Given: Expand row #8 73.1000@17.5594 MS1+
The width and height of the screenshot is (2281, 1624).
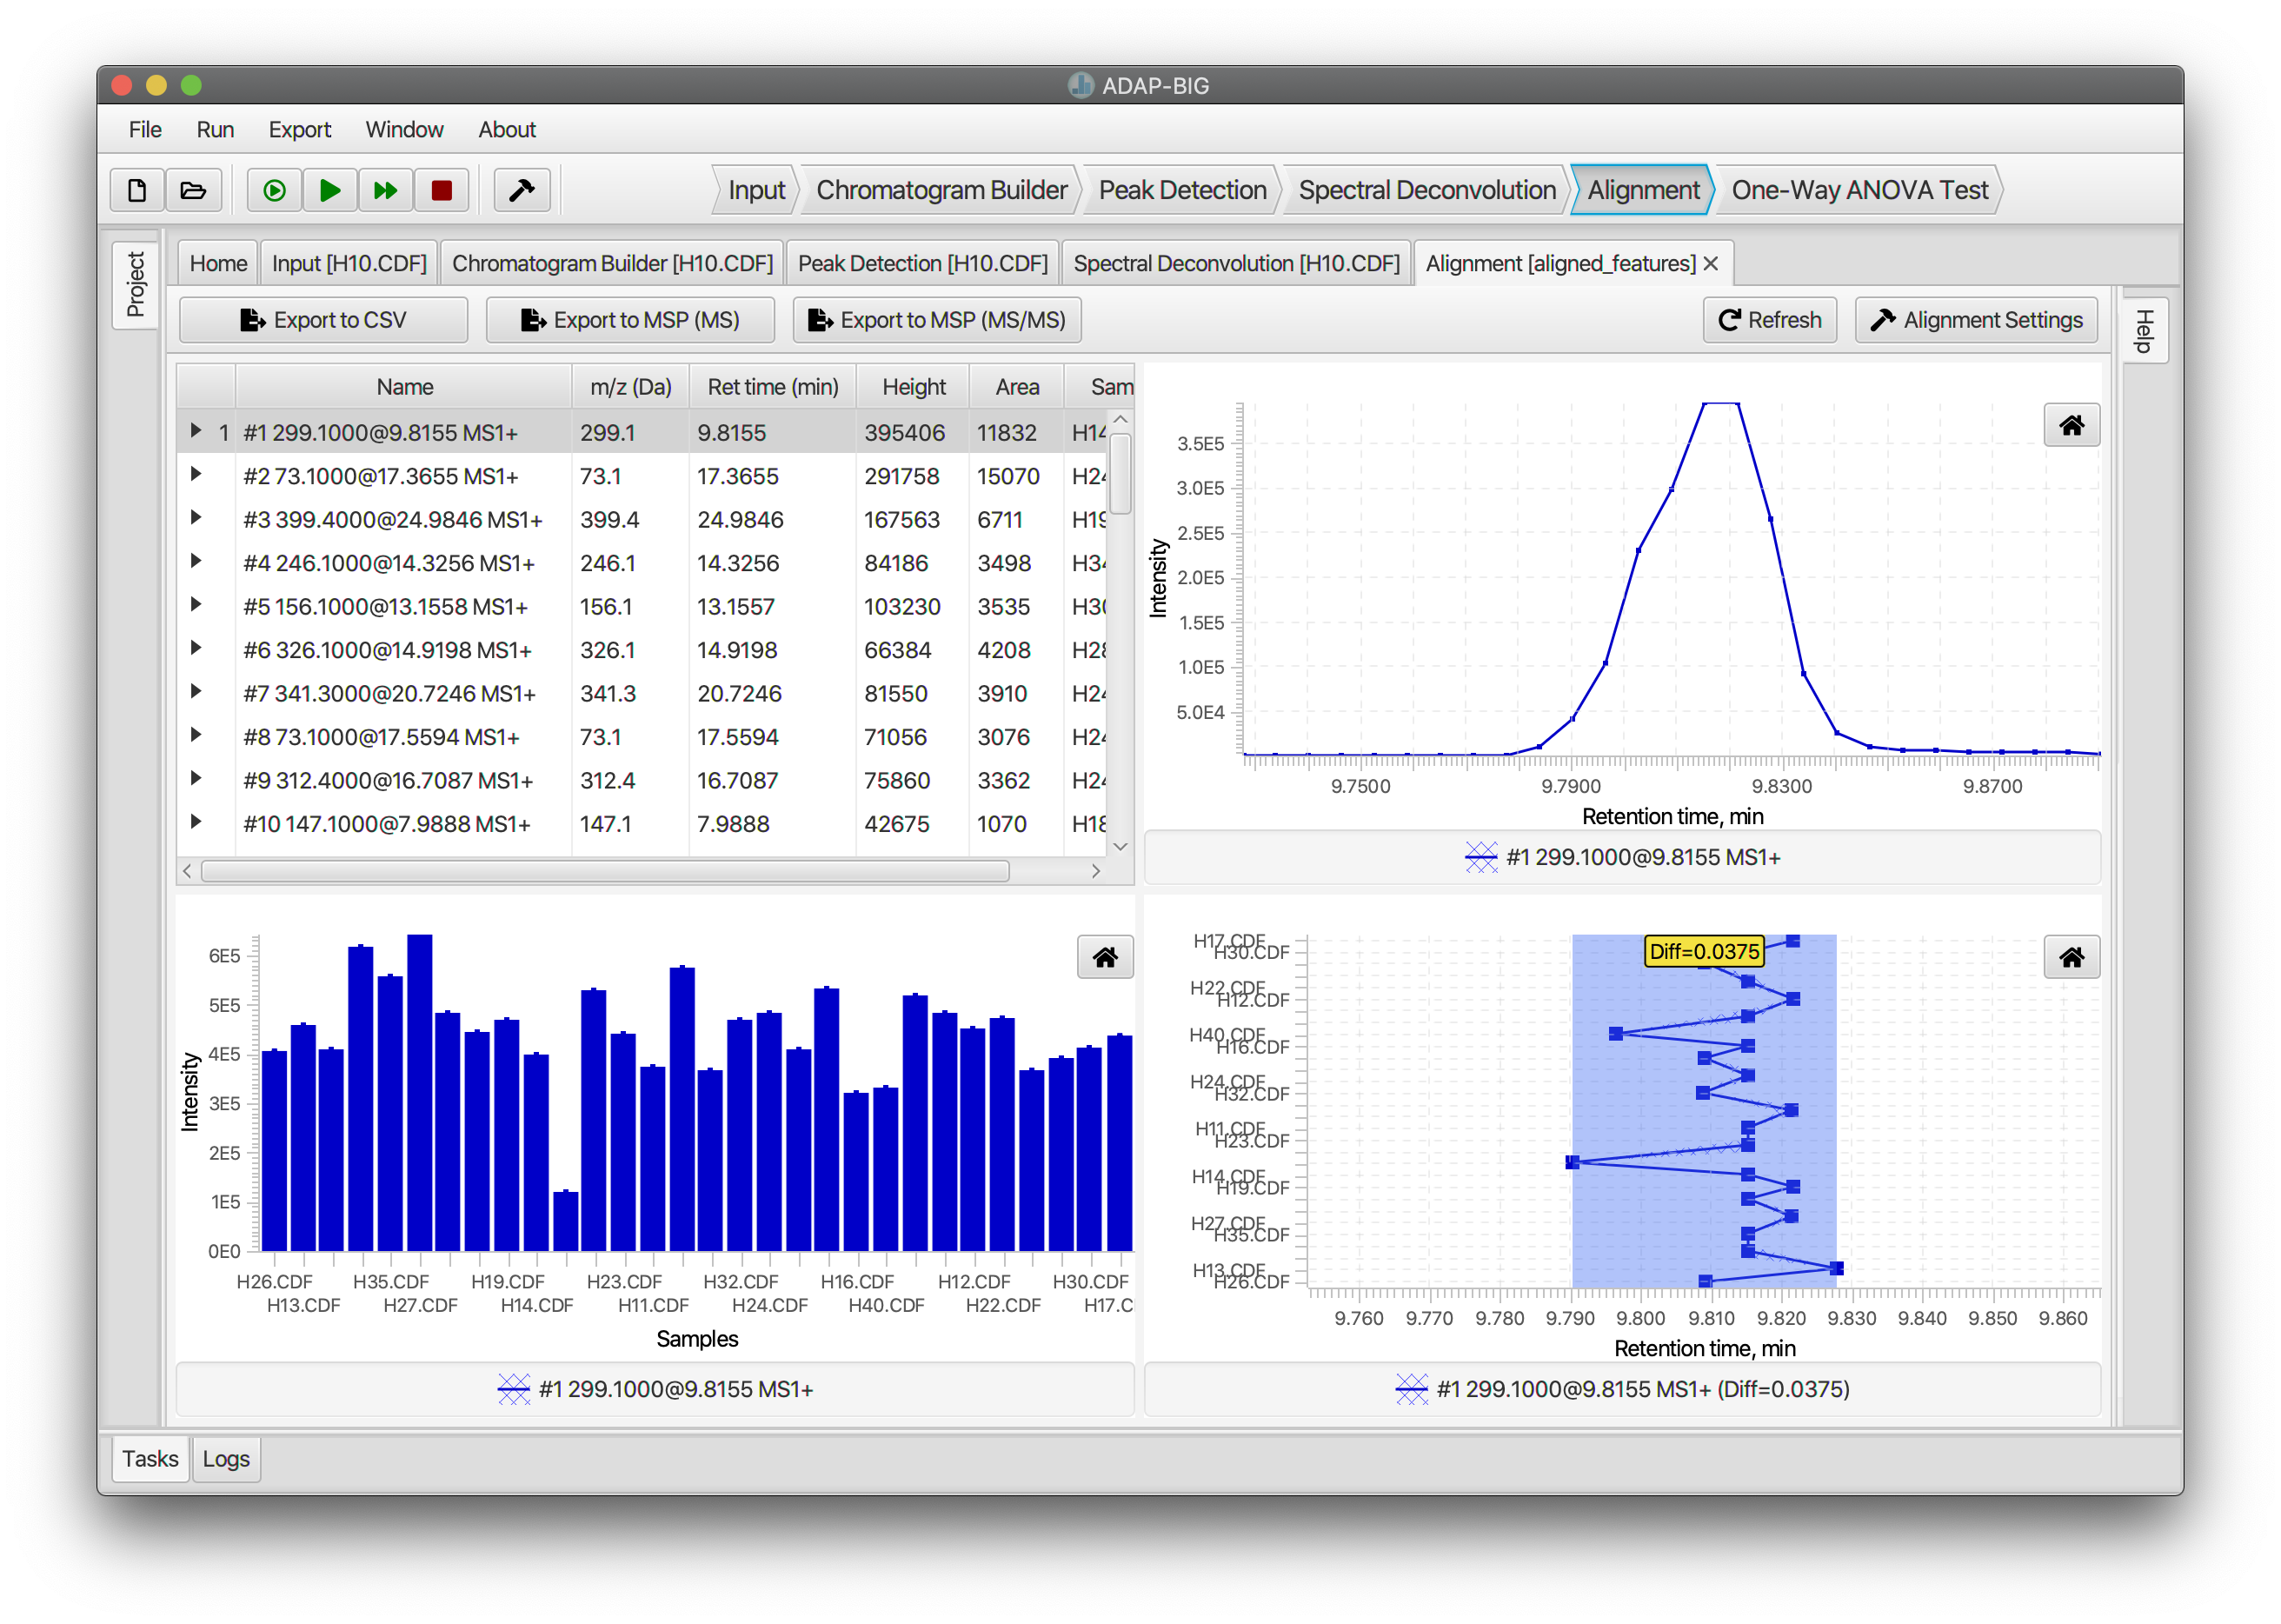Looking at the screenshot, I should point(196,735).
